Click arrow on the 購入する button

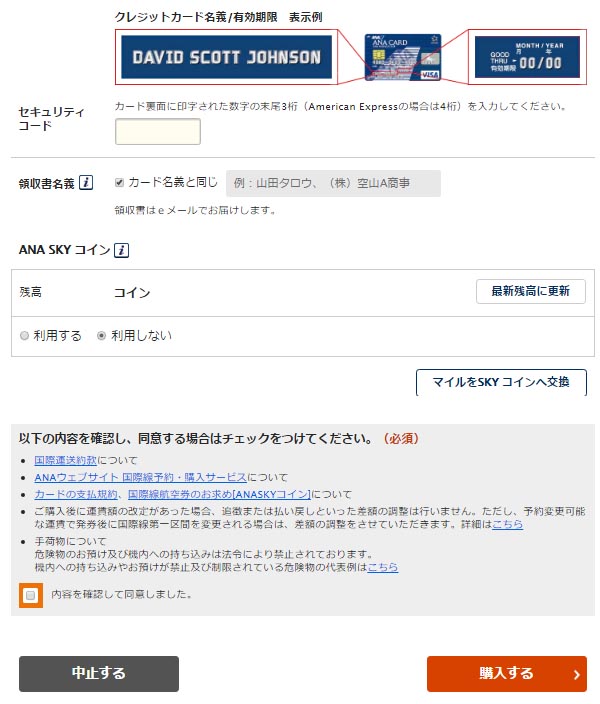577,674
